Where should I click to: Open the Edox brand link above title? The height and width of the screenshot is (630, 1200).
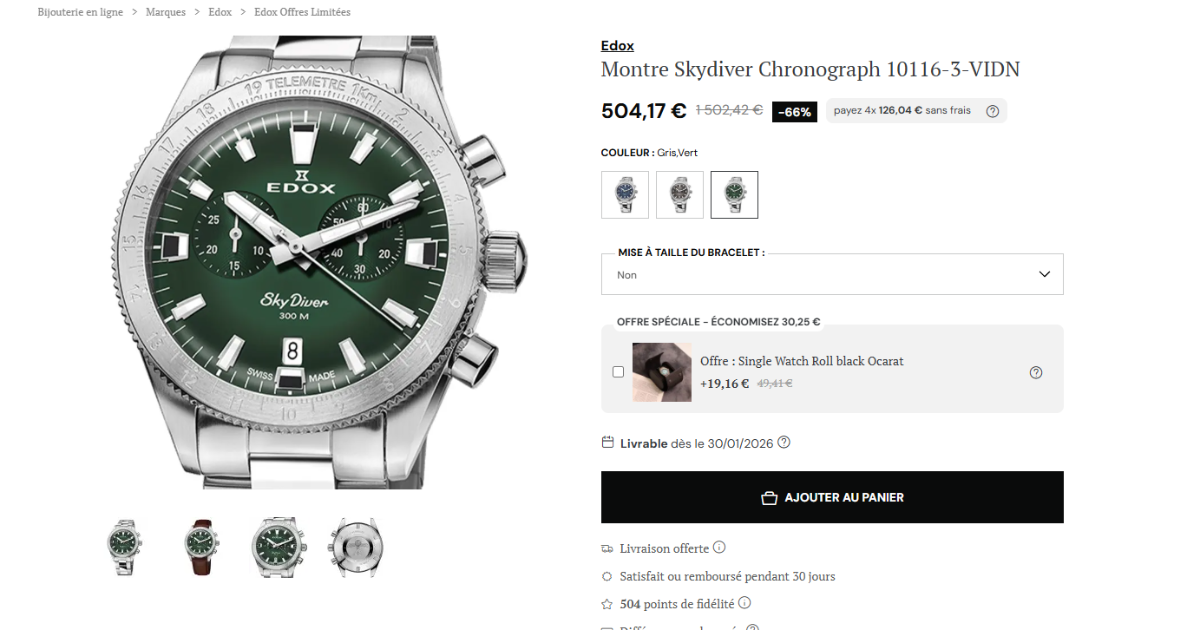click(617, 46)
